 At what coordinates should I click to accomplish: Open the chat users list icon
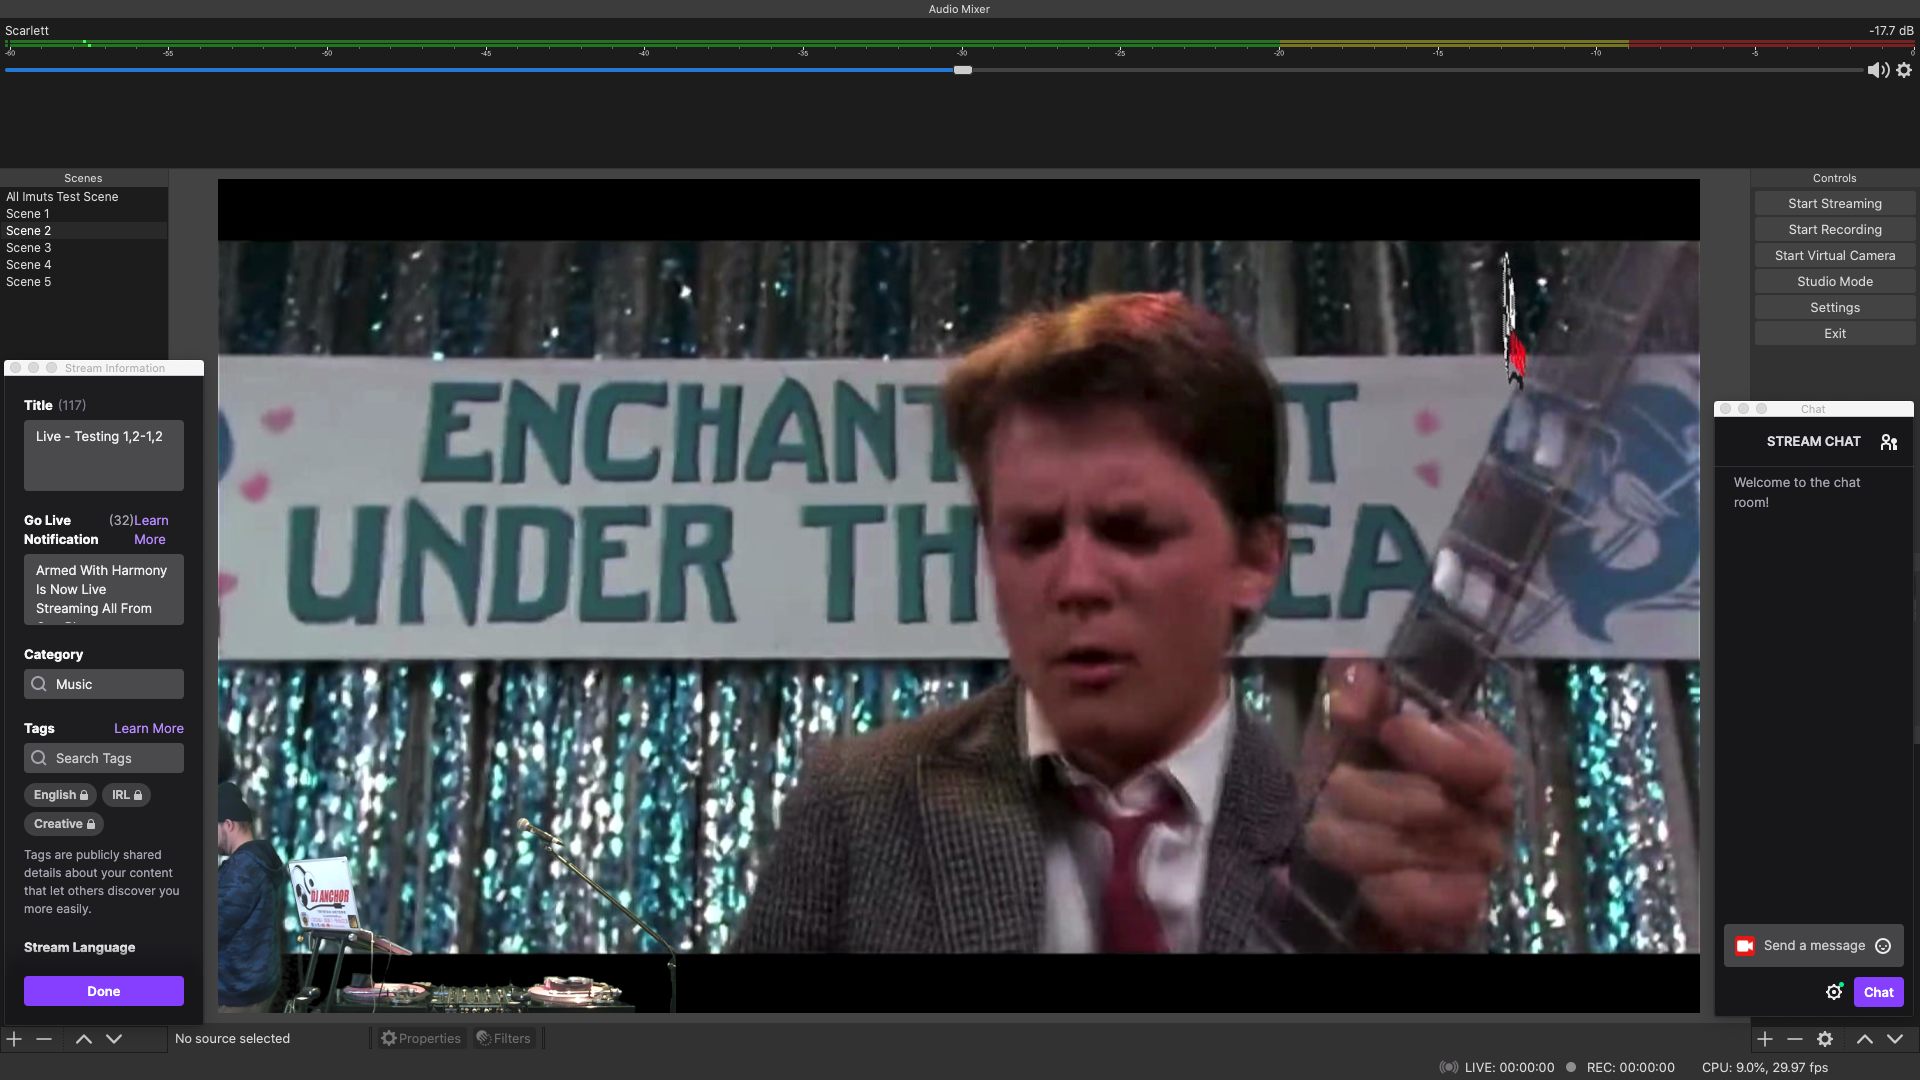pyautogui.click(x=1889, y=442)
